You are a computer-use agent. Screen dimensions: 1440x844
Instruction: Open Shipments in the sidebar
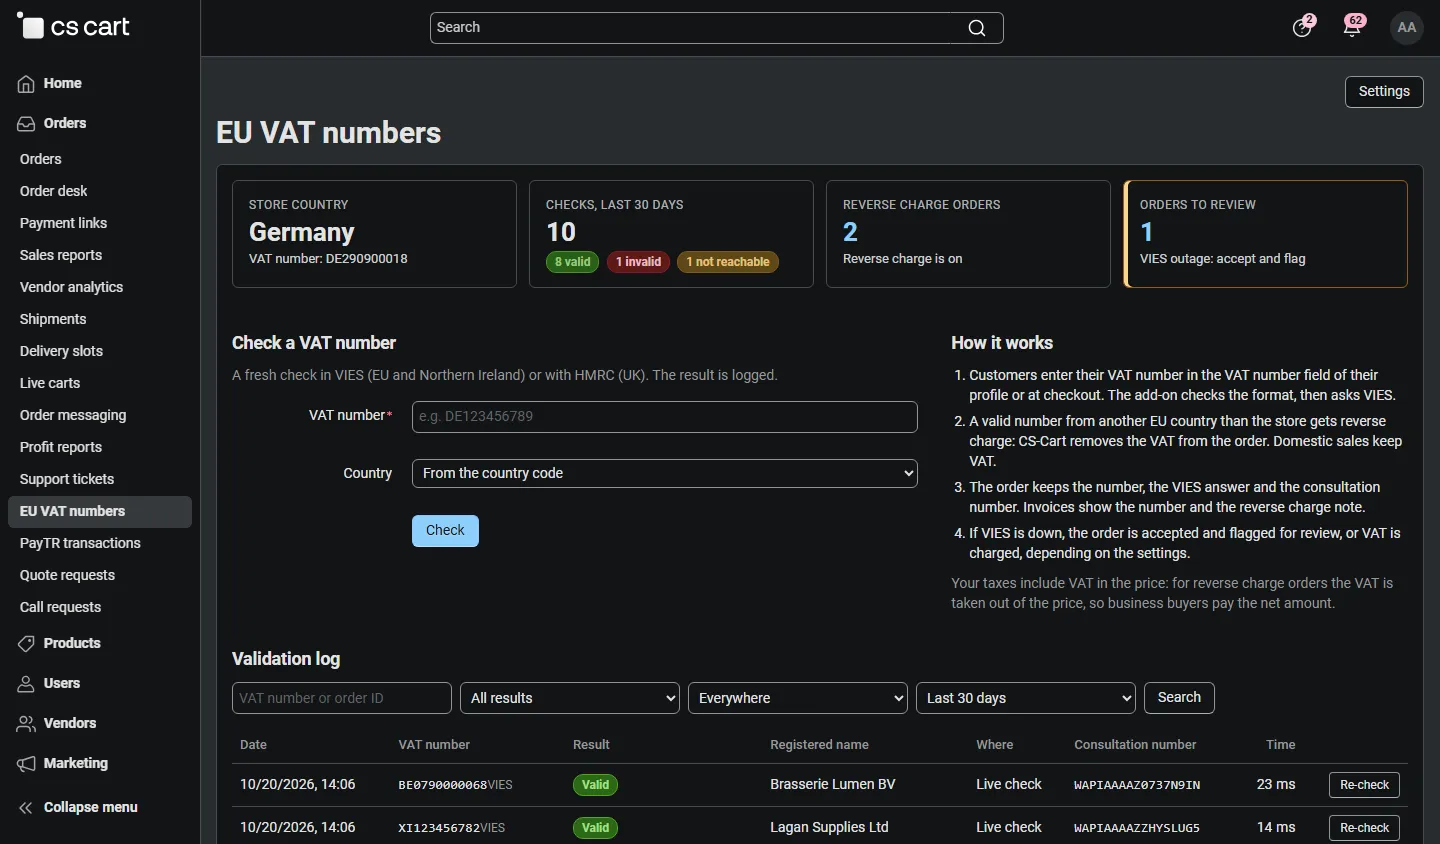coord(53,319)
